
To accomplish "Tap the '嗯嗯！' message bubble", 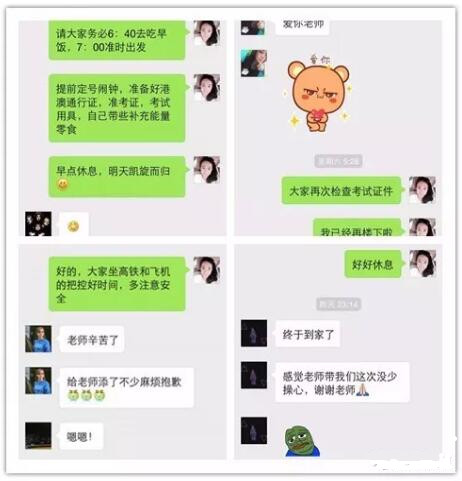I will 81,436.
